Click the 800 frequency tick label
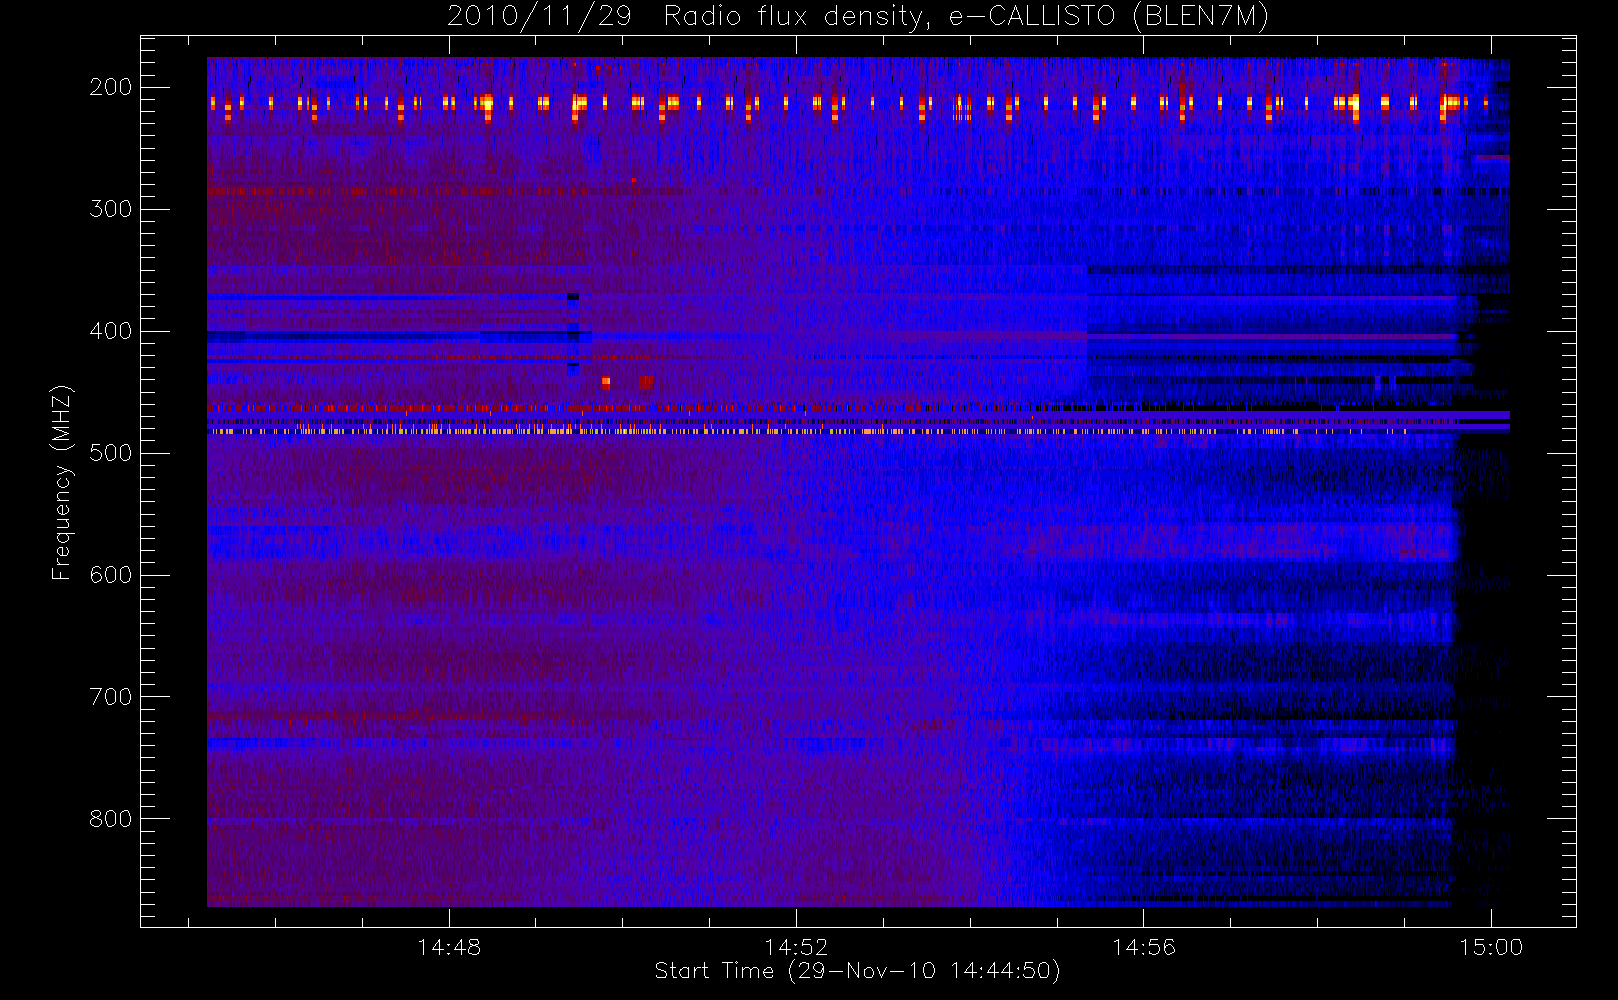The image size is (1618, 1000). pyautogui.click(x=111, y=819)
